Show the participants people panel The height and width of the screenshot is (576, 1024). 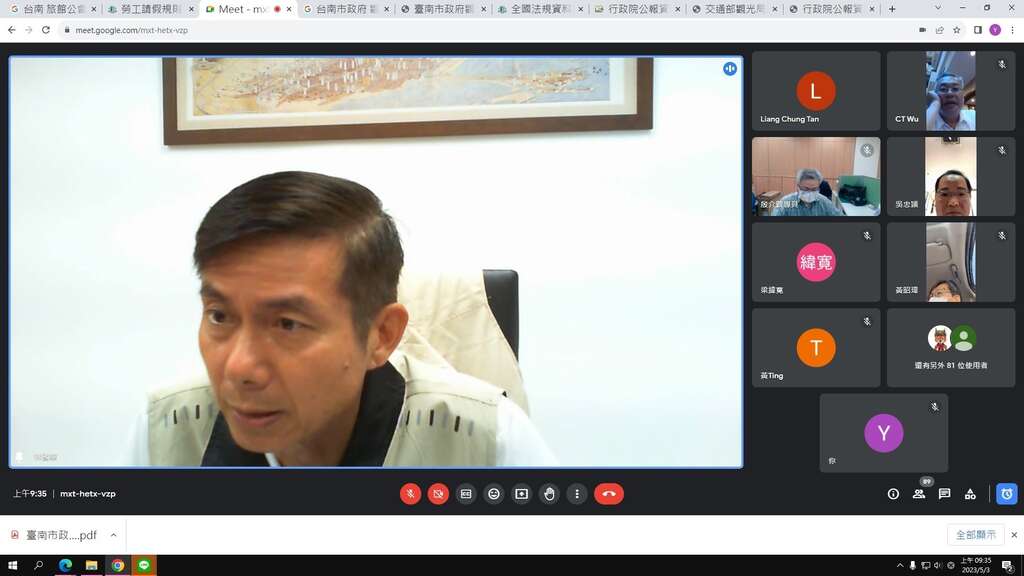(919, 494)
